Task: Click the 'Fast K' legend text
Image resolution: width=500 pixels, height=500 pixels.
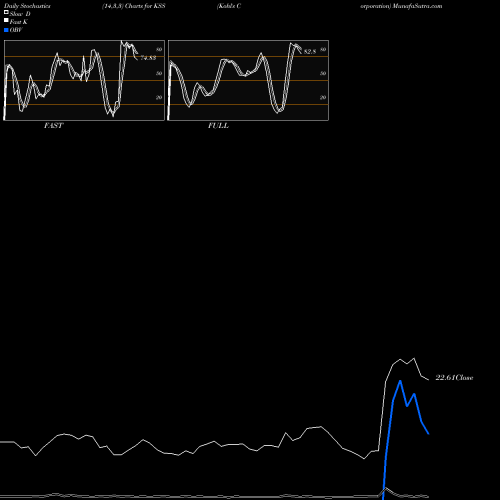Action: tap(19, 22)
